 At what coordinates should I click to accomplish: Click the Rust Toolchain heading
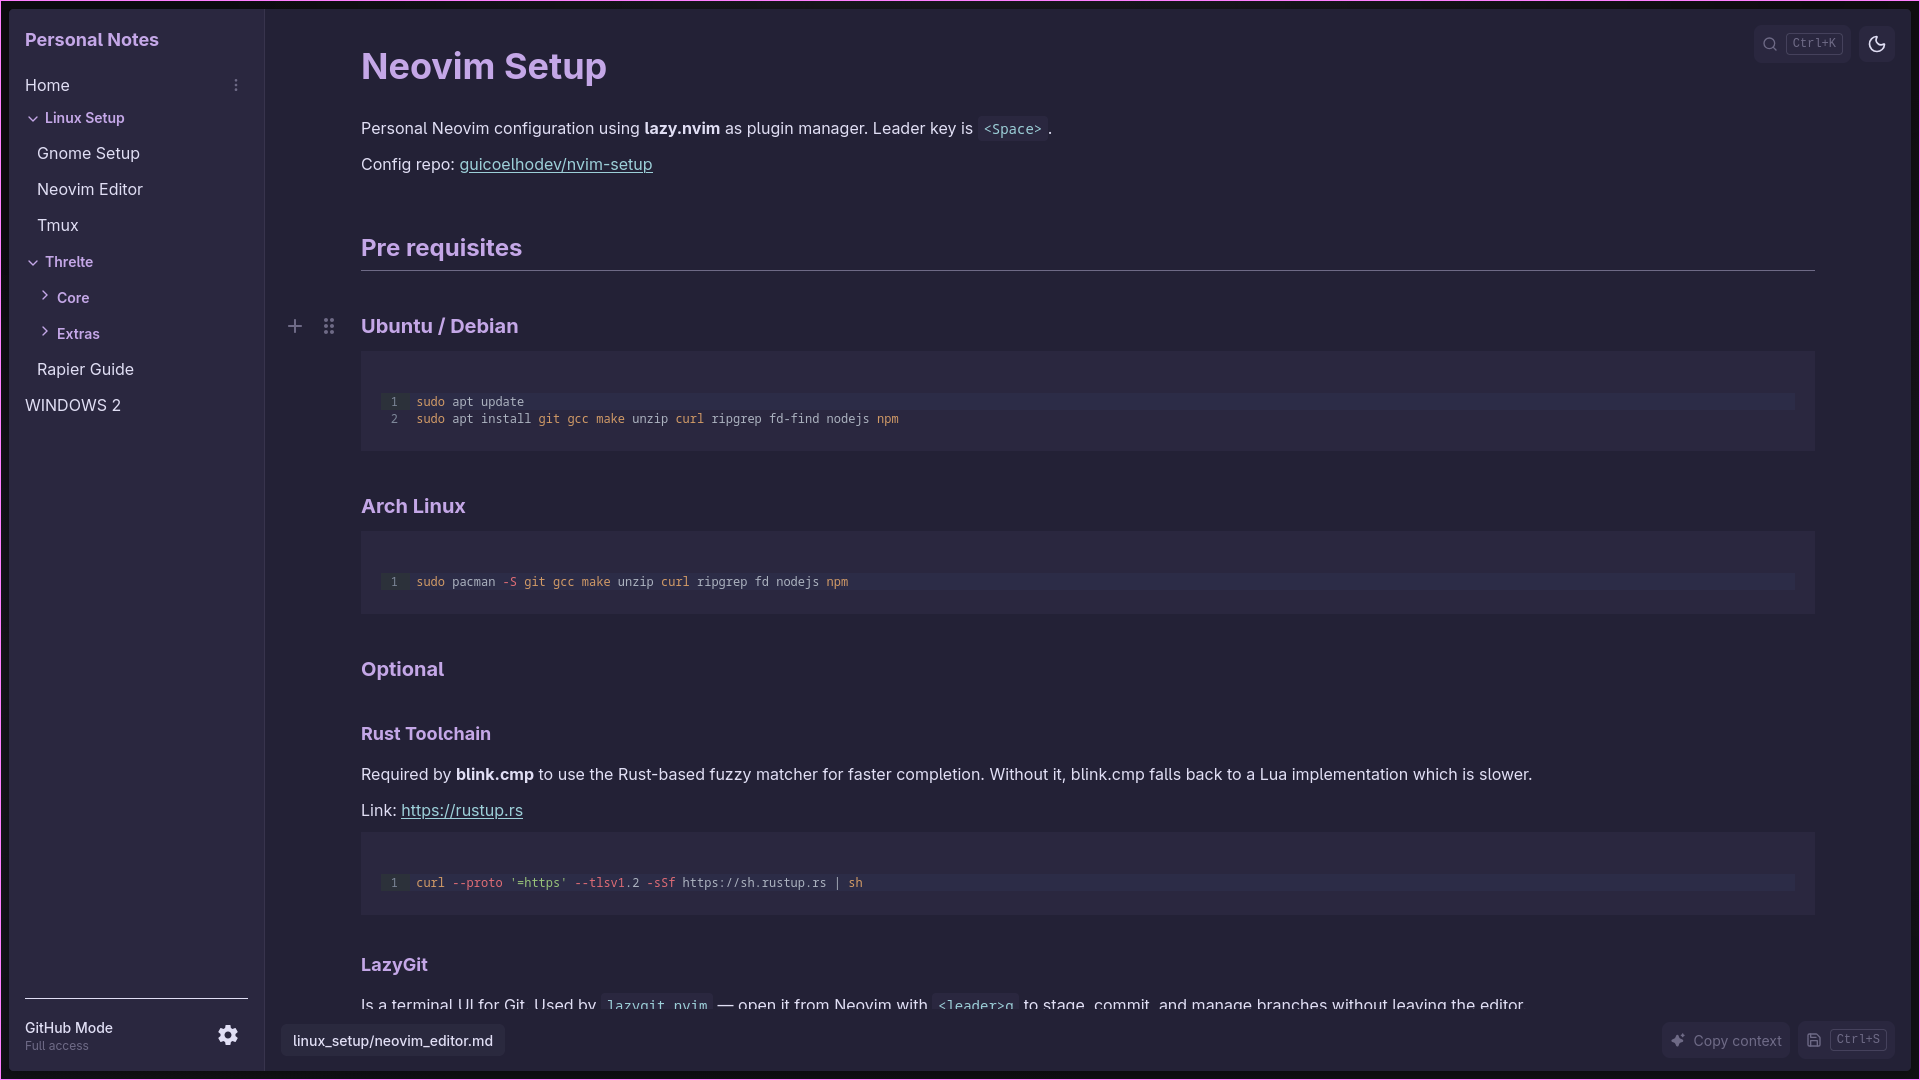[x=426, y=734]
